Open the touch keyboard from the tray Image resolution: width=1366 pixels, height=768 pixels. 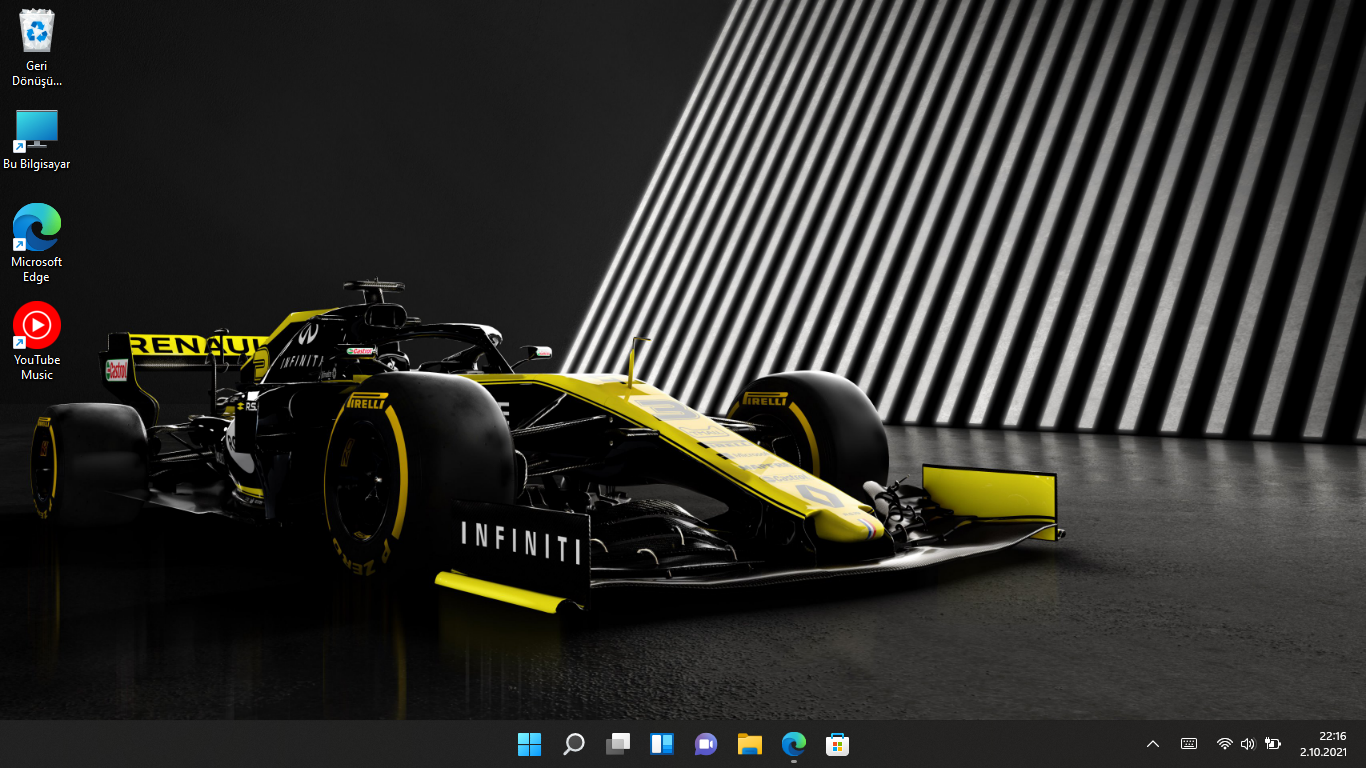[1189, 744]
